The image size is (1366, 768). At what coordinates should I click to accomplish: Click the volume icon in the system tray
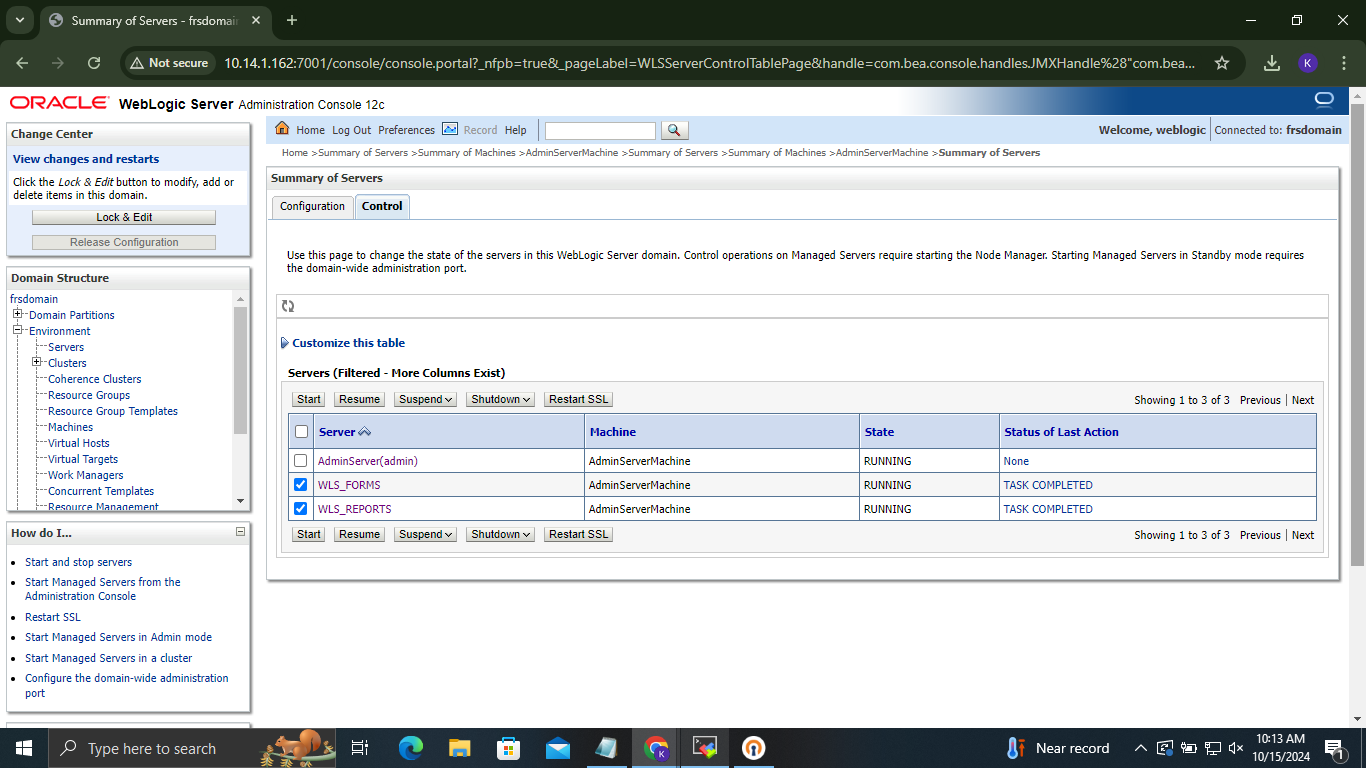pyautogui.click(x=1236, y=748)
